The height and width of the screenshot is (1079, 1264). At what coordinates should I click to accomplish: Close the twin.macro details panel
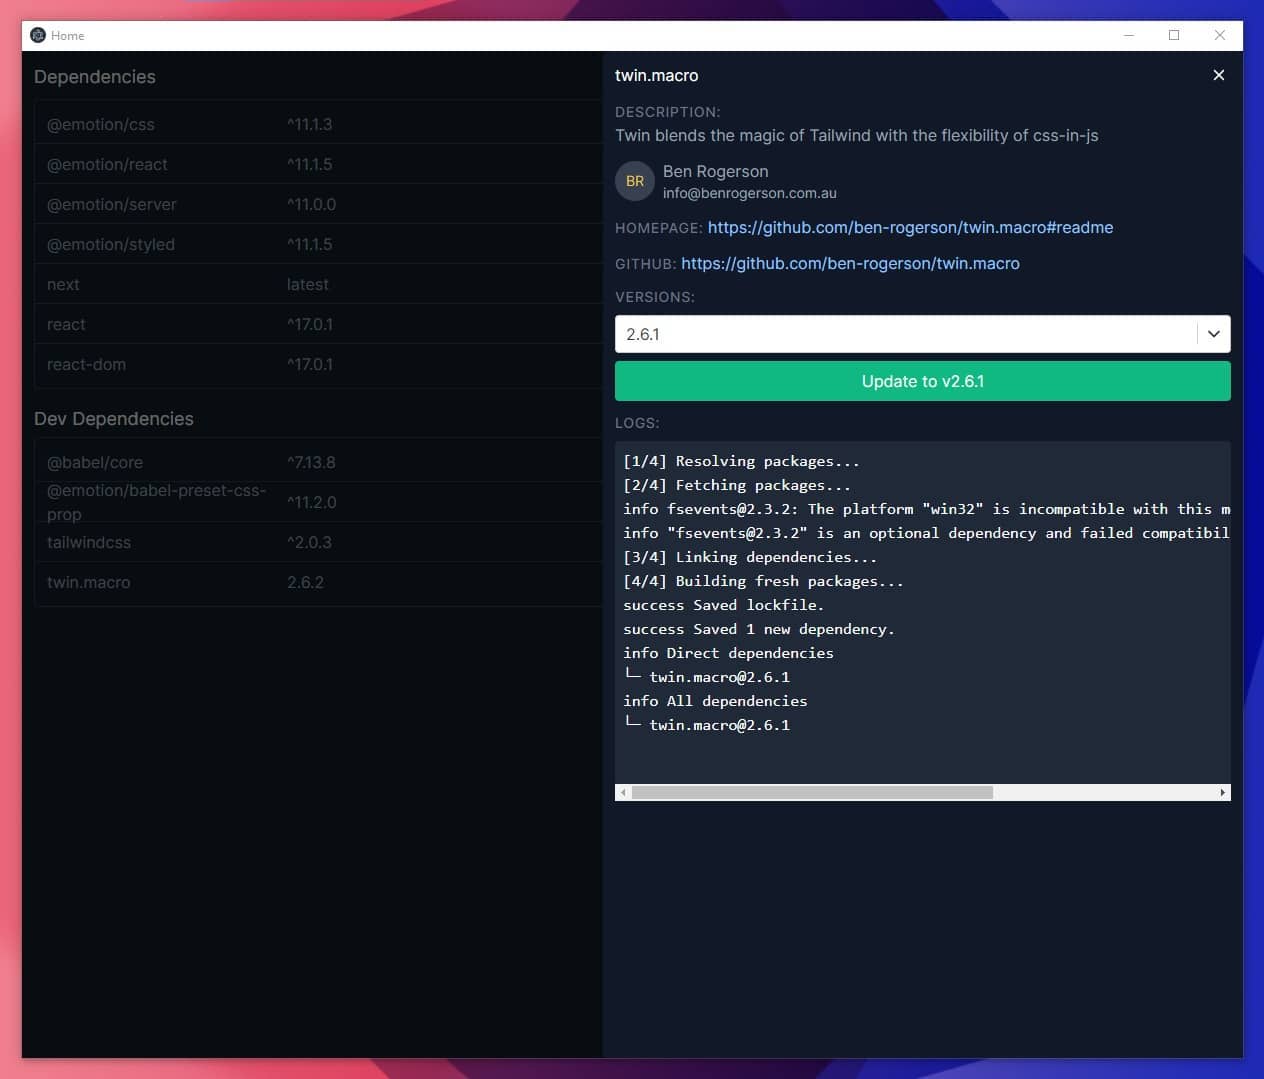pyautogui.click(x=1218, y=75)
